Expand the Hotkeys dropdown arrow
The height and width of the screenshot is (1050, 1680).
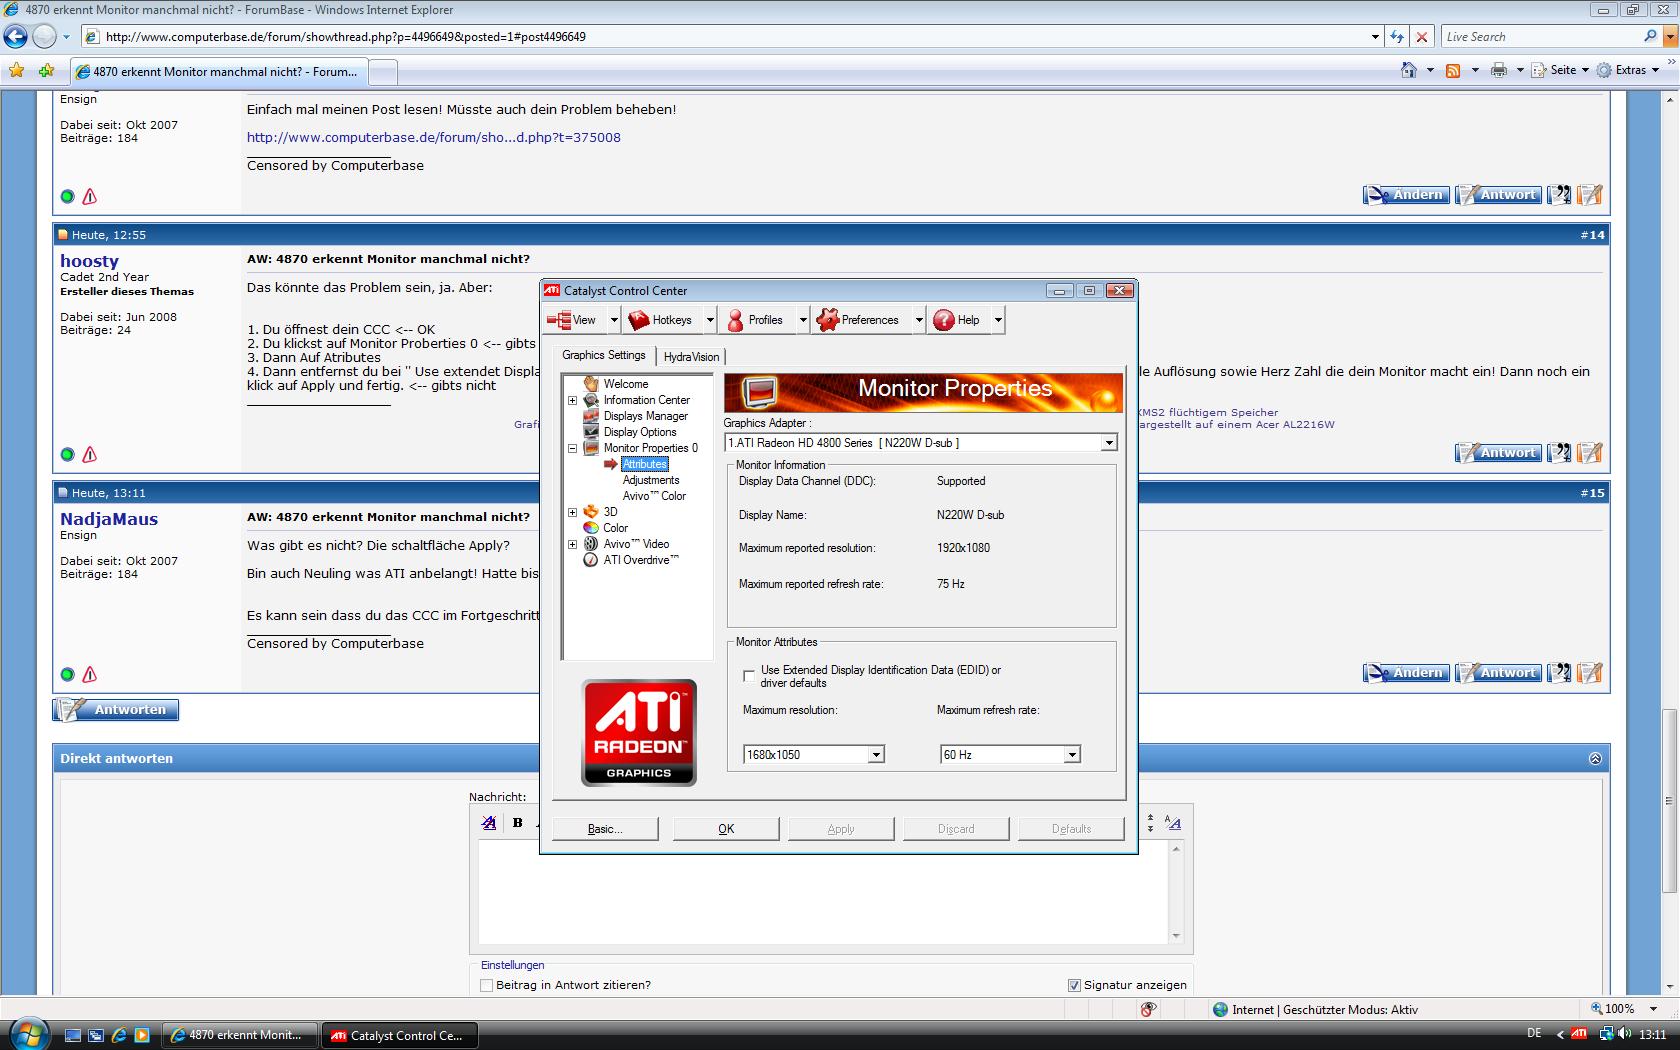point(709,320)
